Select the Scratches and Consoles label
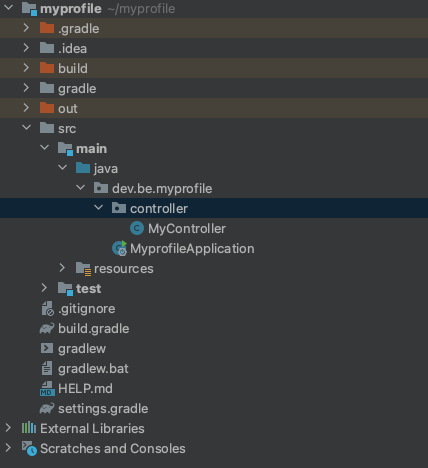 (x=113, y=449)
